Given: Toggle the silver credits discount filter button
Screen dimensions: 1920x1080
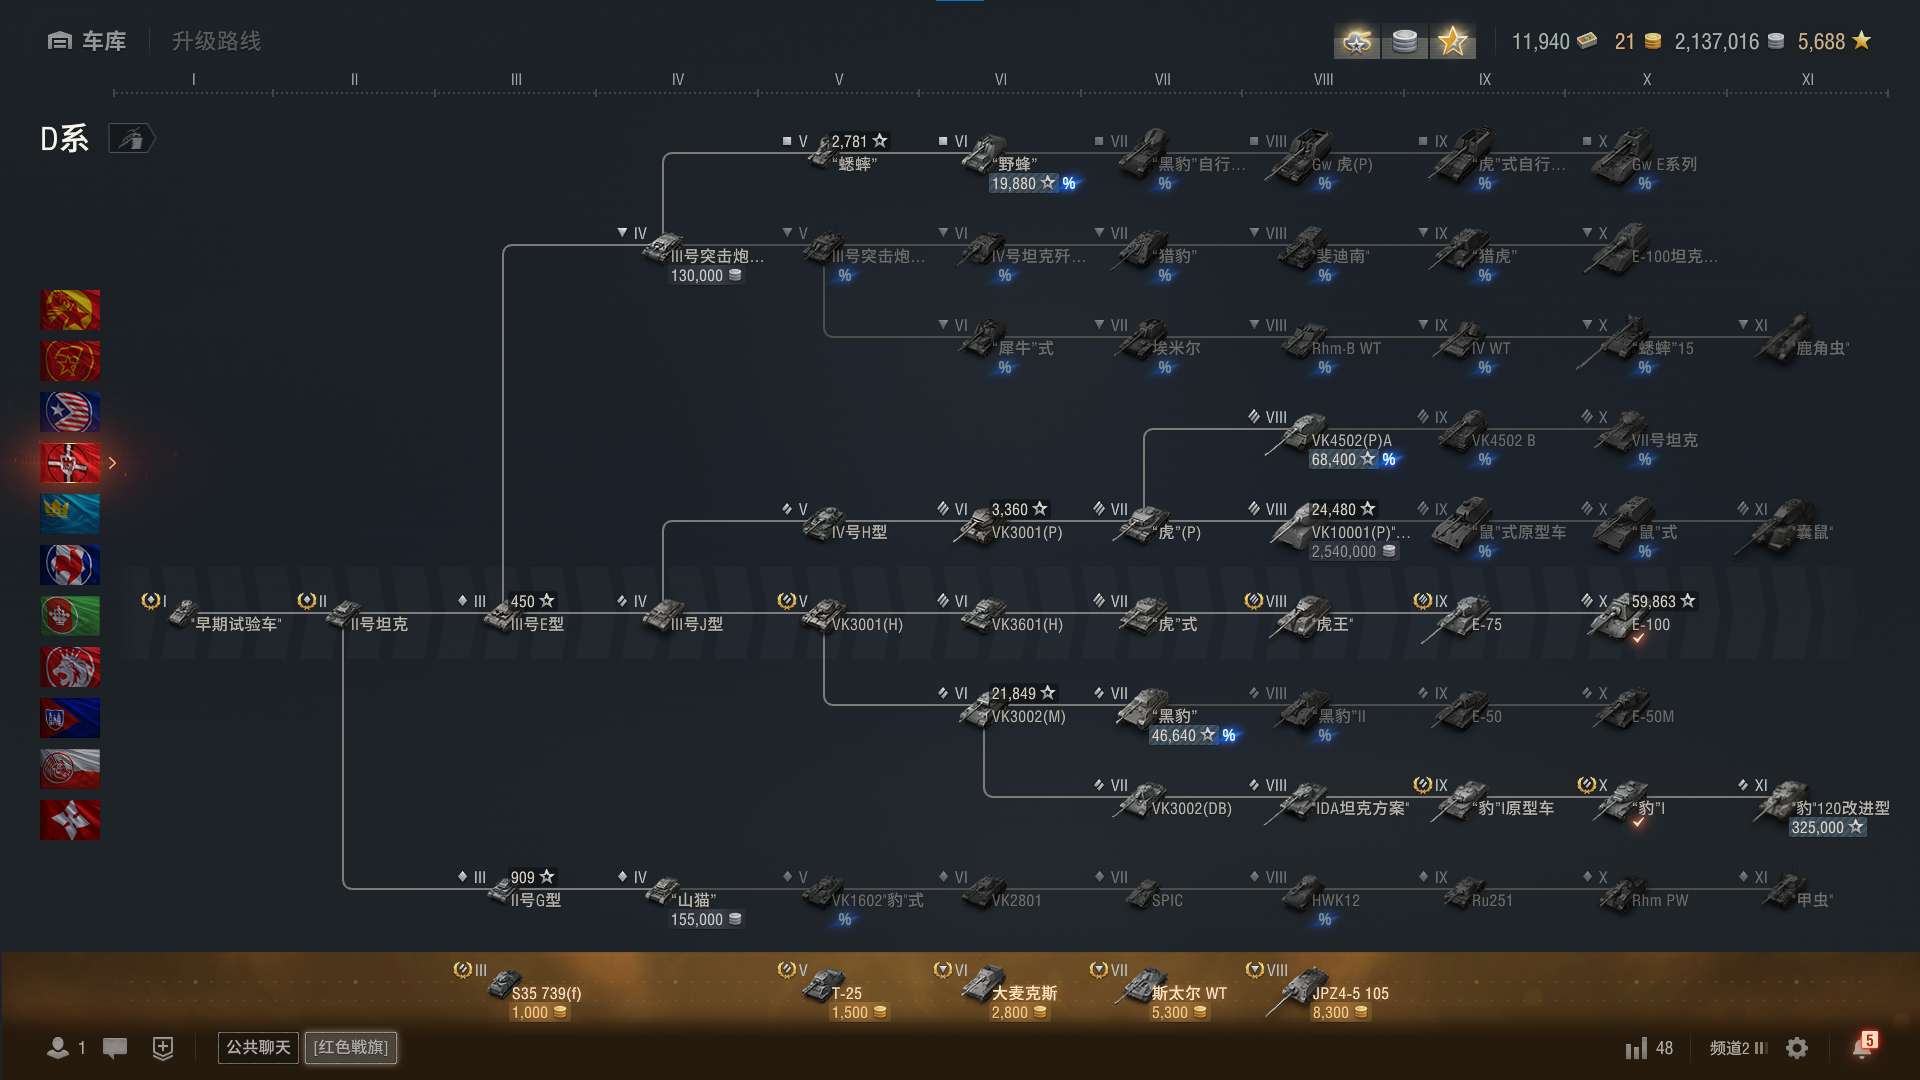Looking at the screenshot, I should [x=1404, y=41].
